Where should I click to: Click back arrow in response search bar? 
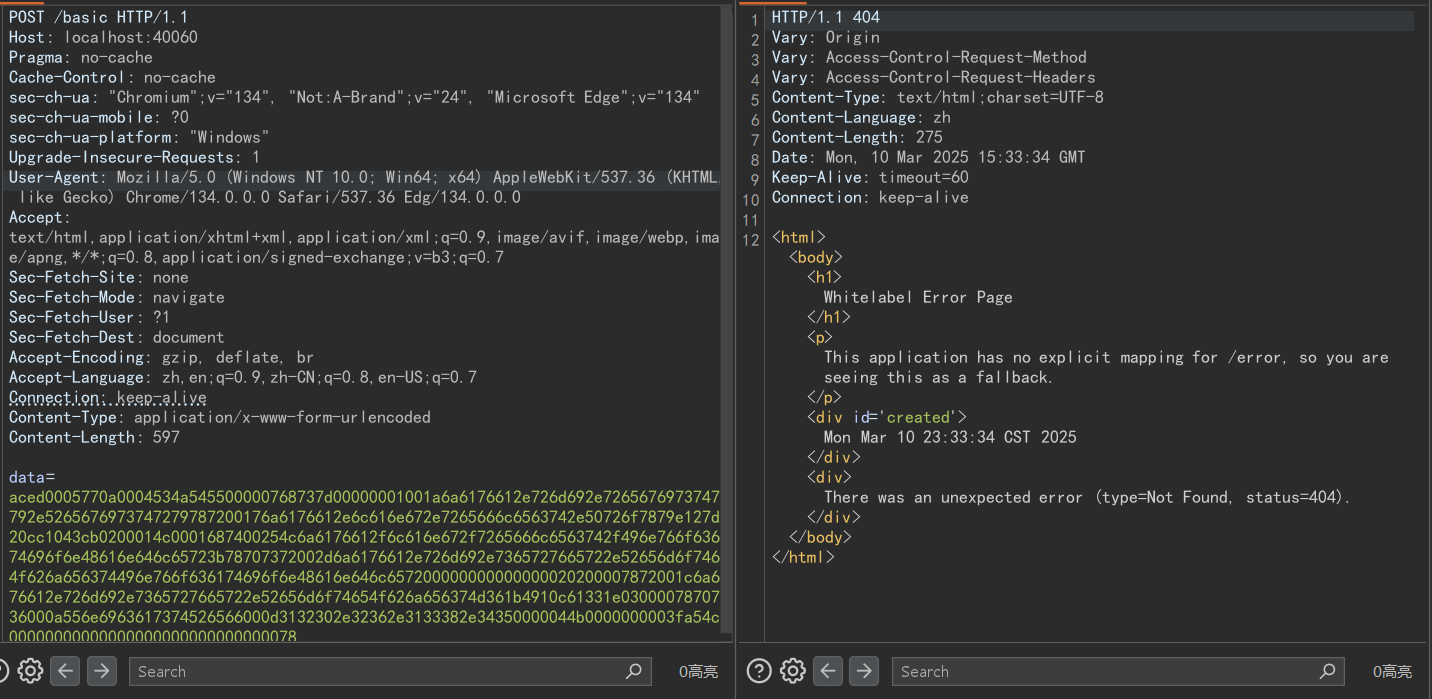pos(828,671)
